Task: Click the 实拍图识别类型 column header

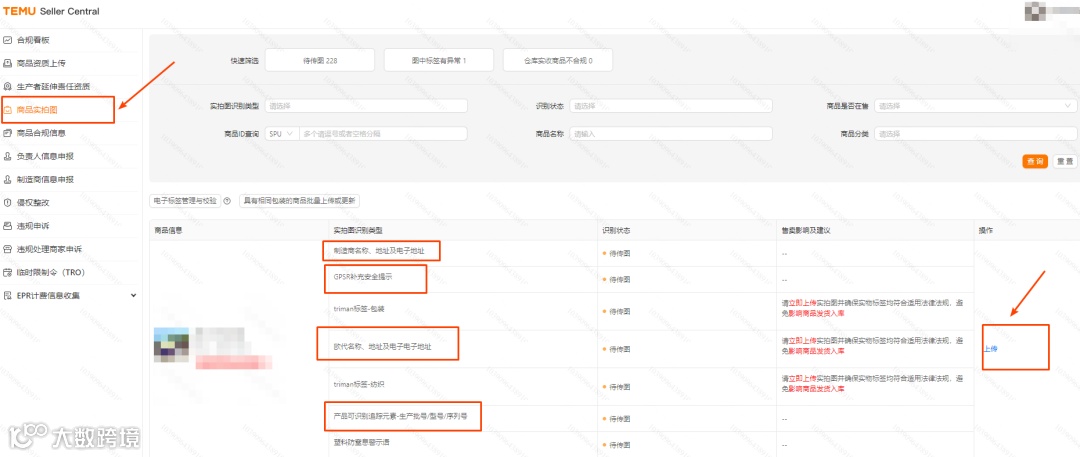Action: (x=358, y=230)
